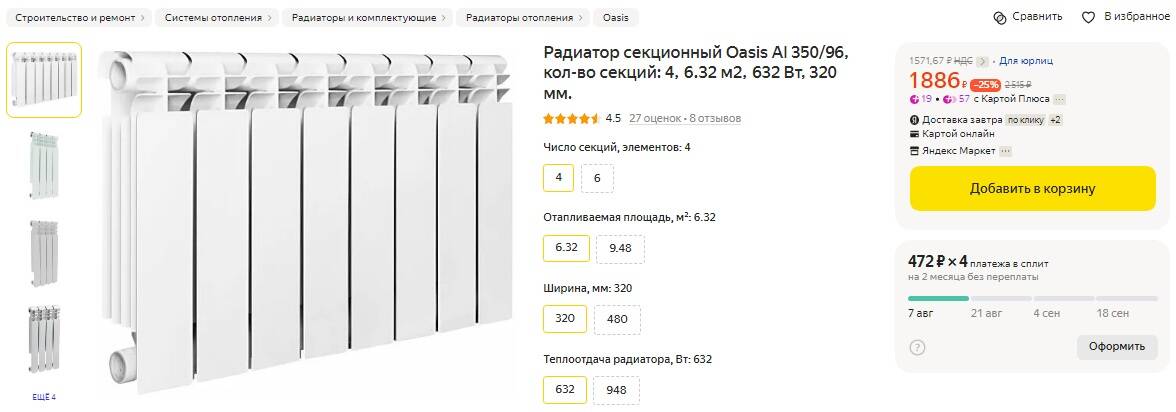Click the split payment progress bar
This screenshot has width=1176, height=412.
pyautogui.click(x=1031, y=298)
